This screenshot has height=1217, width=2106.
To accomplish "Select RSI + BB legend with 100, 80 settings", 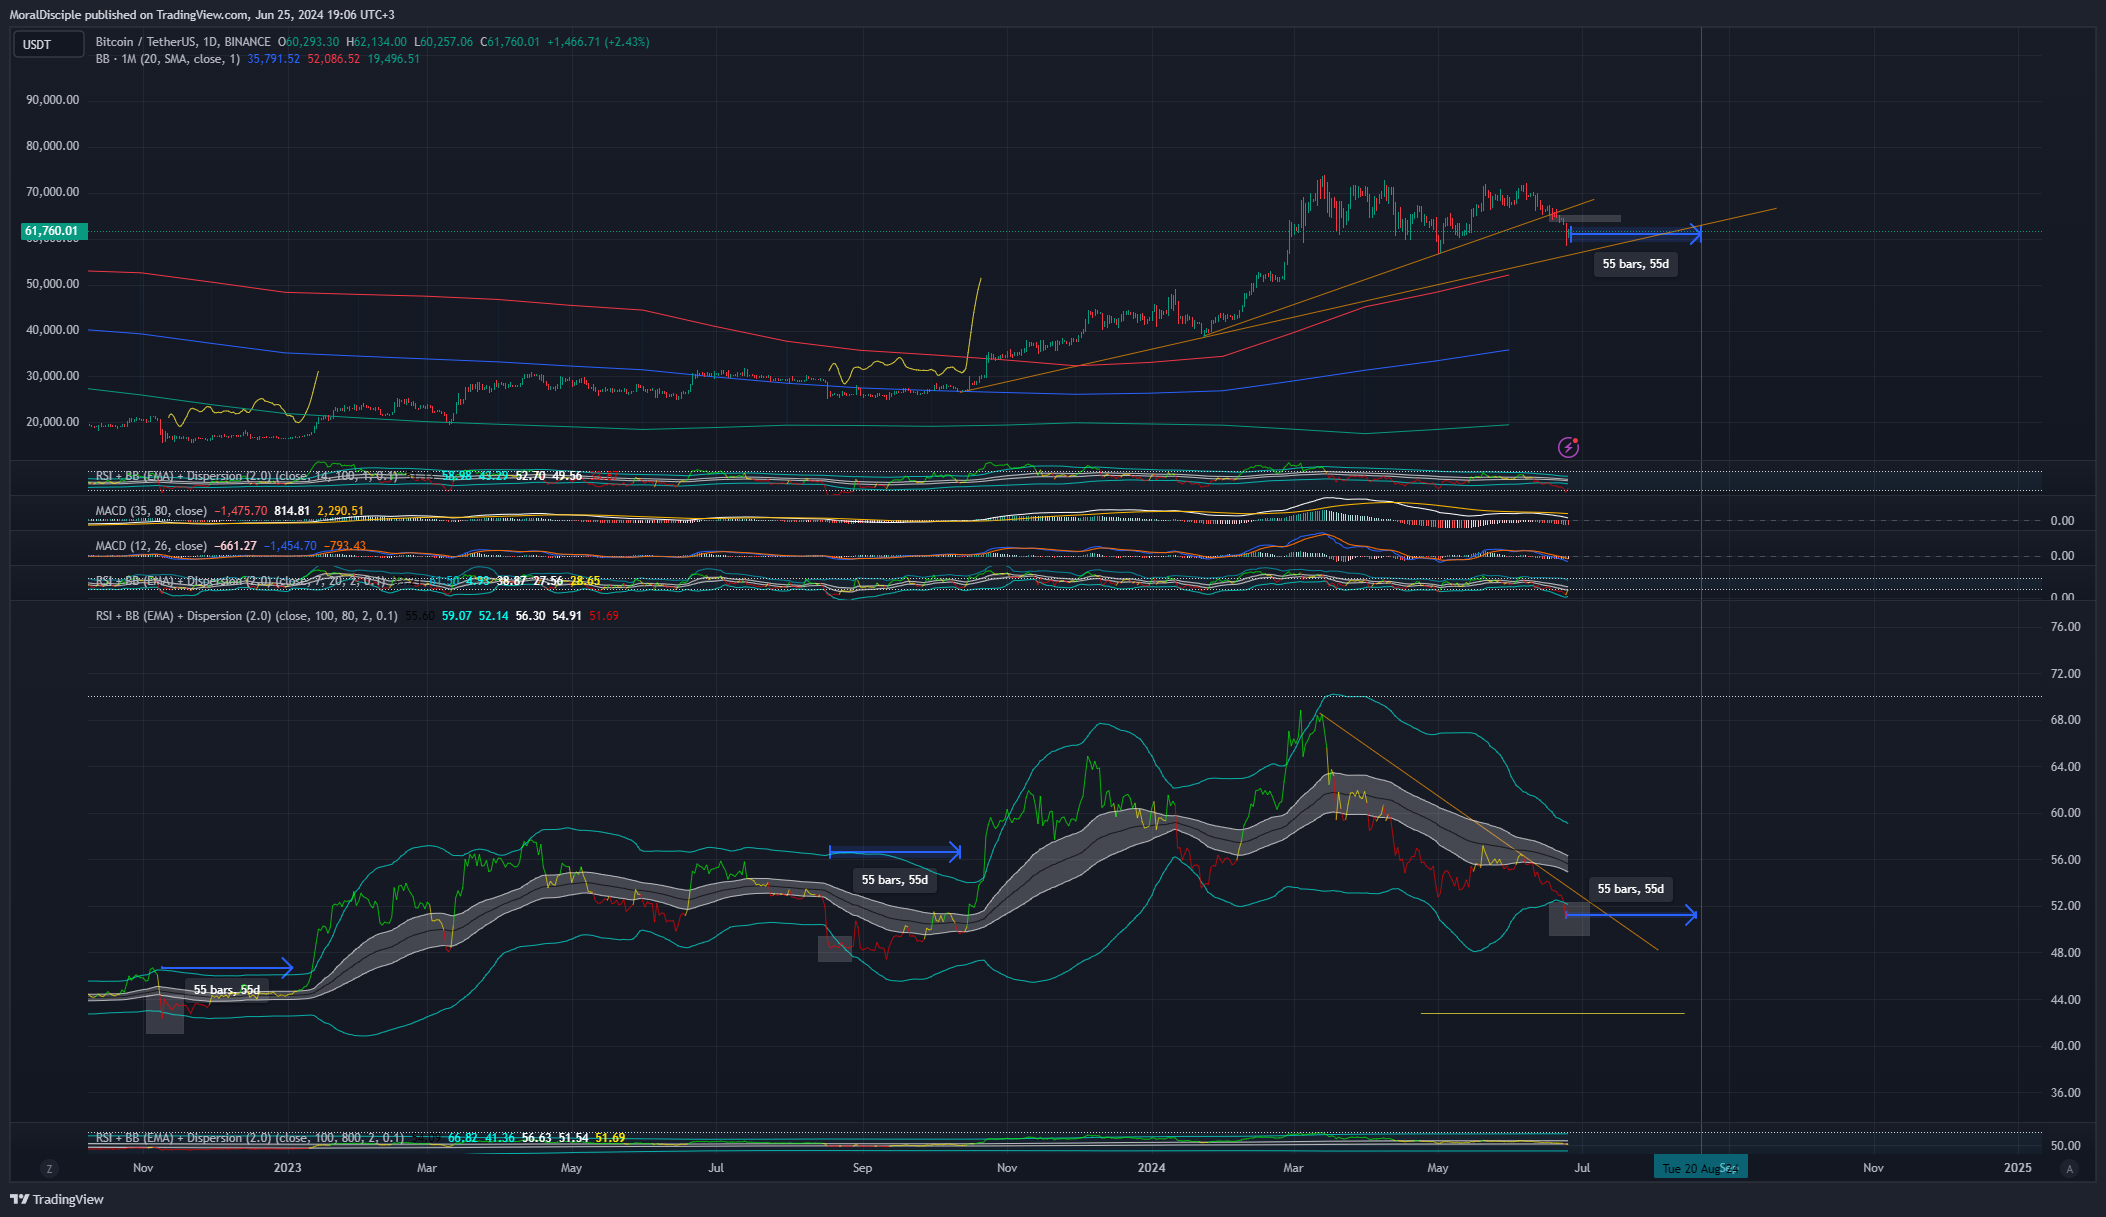I will (246, 616).
